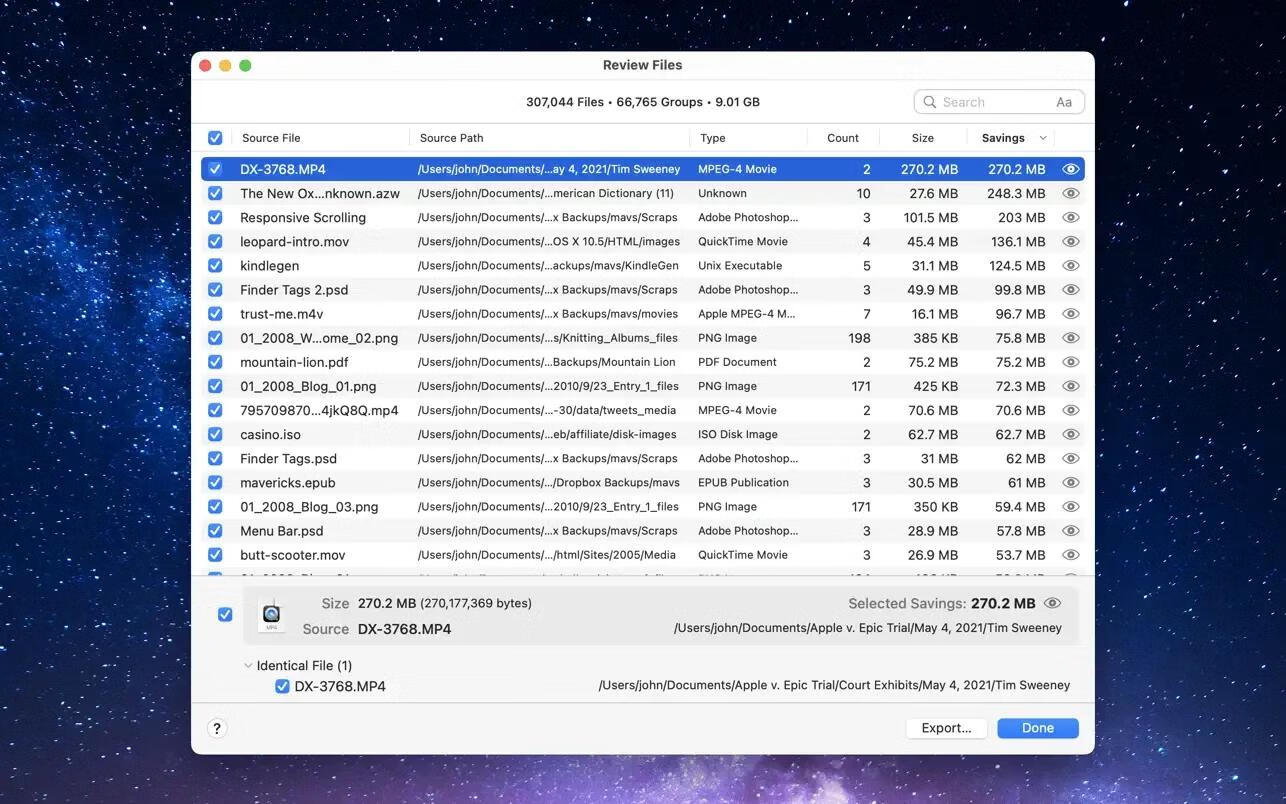Toggle the select-all checkbox in header
1286x804 pixels.
[215, 138]
